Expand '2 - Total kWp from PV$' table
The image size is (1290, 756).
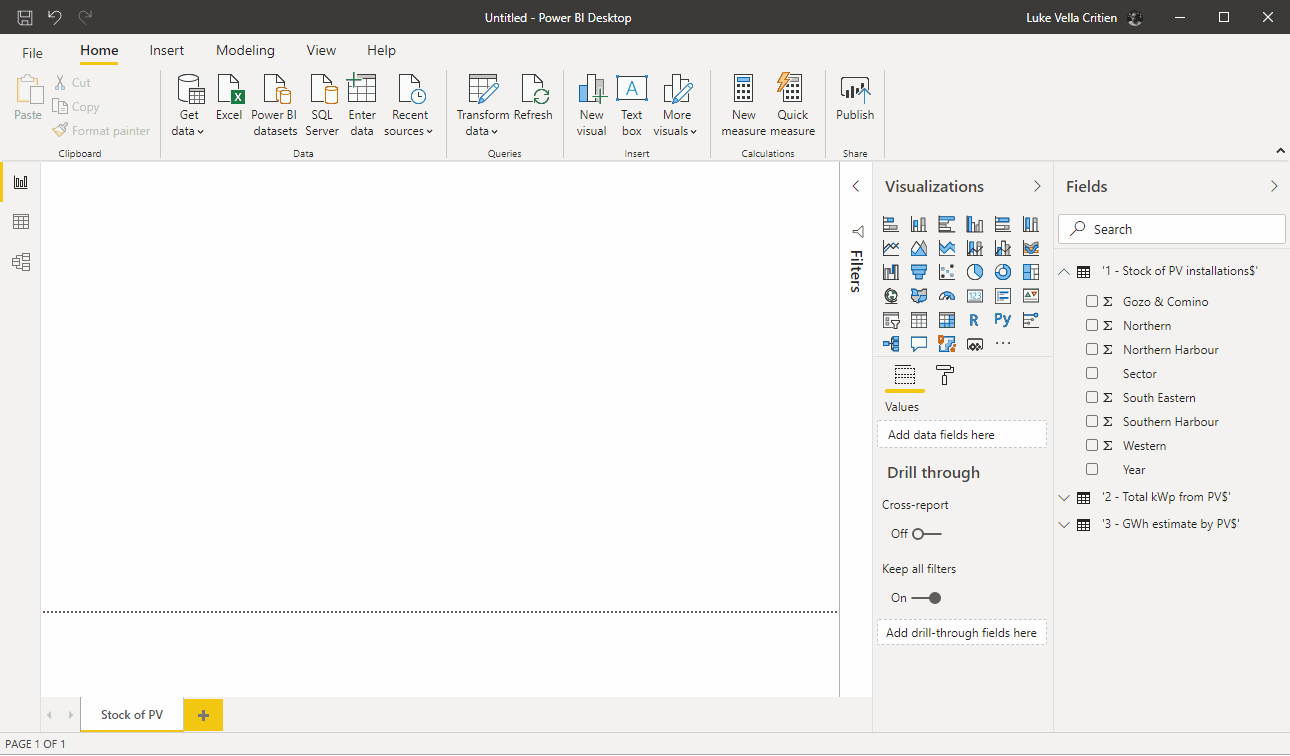tap(1064, 497)
